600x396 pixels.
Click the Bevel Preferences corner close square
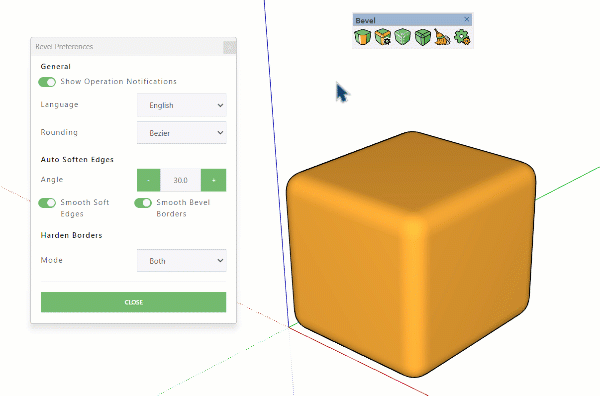(x=230, y=47)
